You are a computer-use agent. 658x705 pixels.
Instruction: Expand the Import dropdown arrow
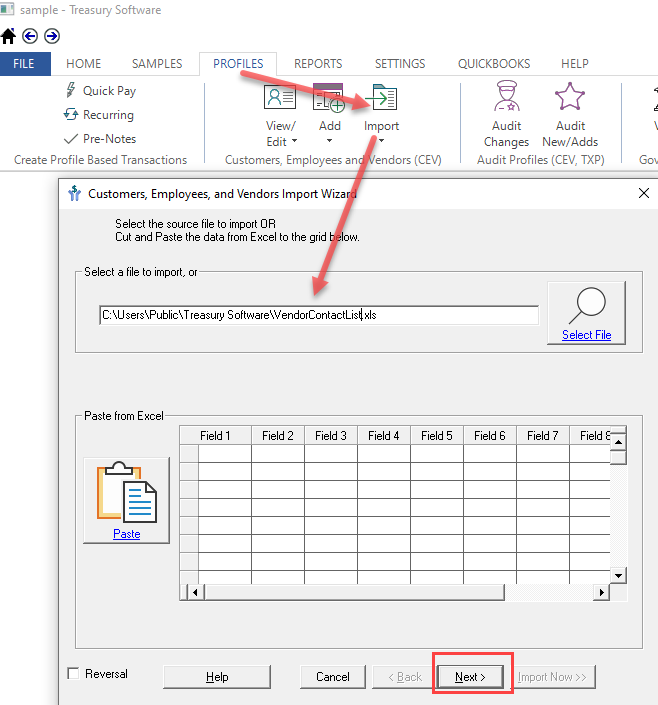coord(381,141)
